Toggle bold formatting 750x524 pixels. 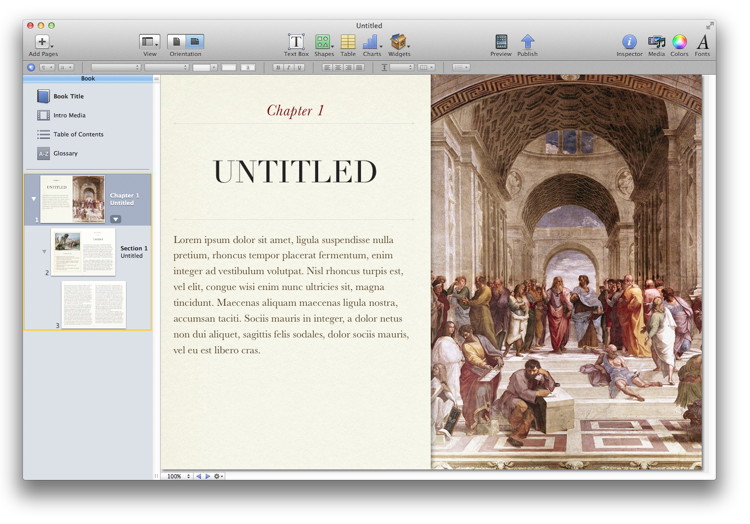point(278,67)
